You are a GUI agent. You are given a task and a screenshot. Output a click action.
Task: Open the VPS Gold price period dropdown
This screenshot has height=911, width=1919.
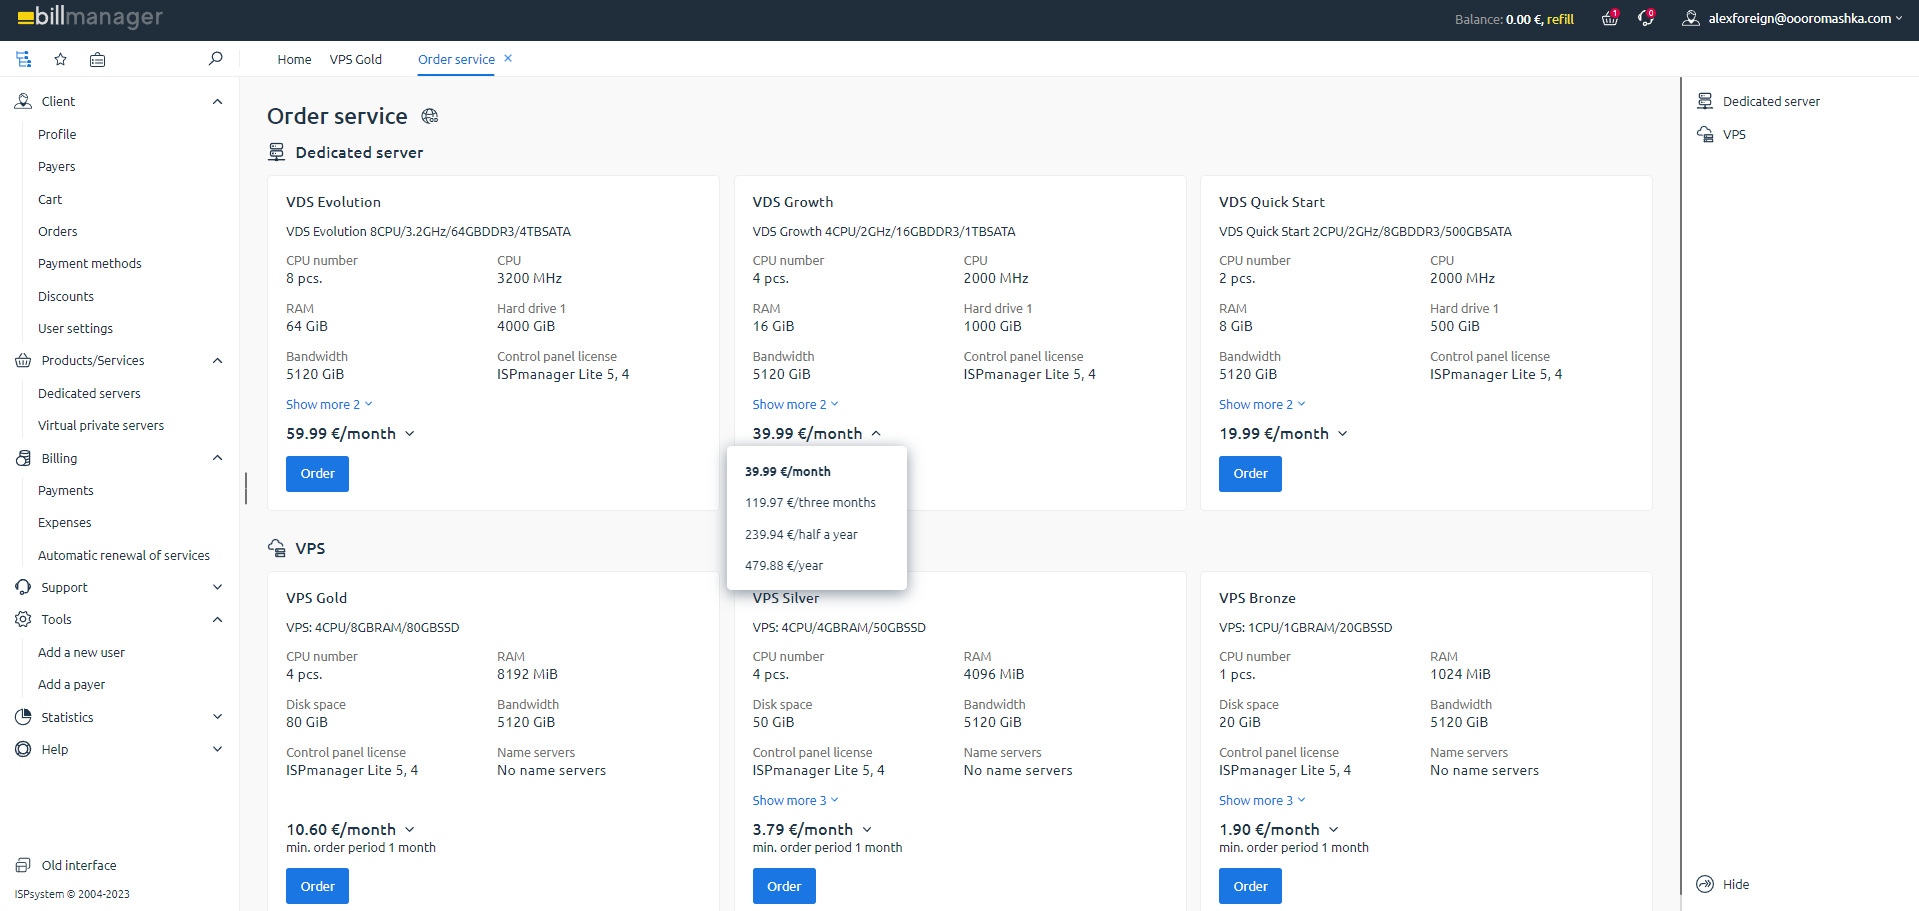tap(410, 829)
